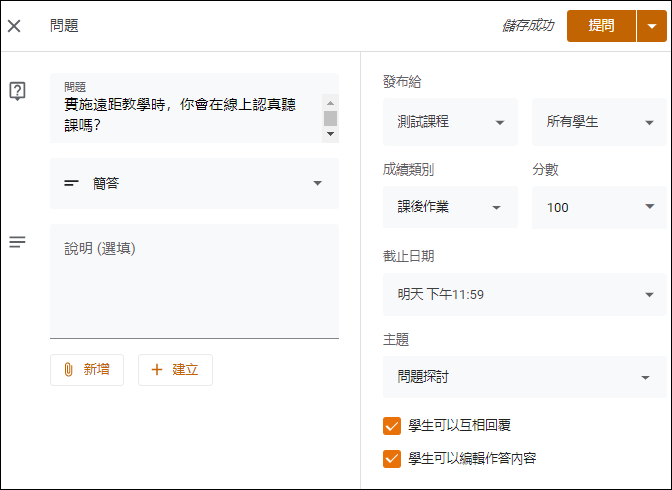Open the 課後作業 grade category dropdown
Screen dimensions: 672x490
pos(450,207)
